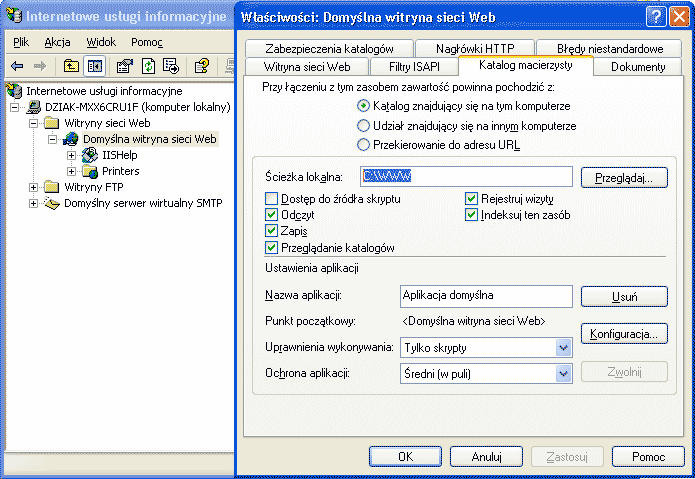Select the IISHelp tree item label
This screenshot has width=695, height=479.
point(120,155)
